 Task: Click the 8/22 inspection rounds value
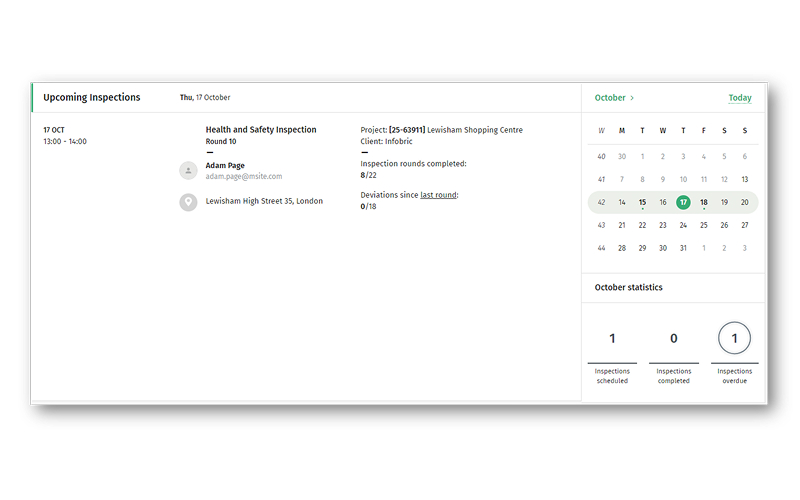point(368,175)
